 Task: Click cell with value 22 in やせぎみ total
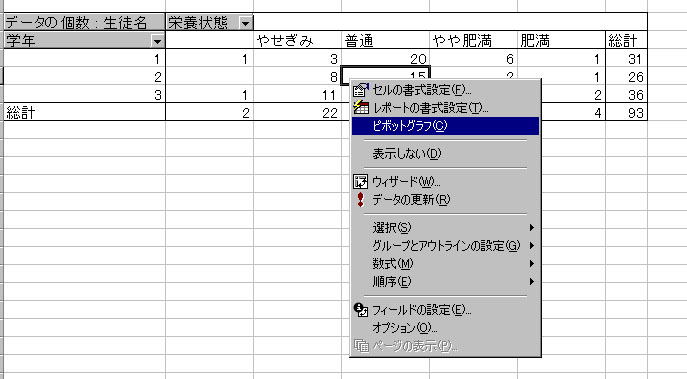pos(297,112)
